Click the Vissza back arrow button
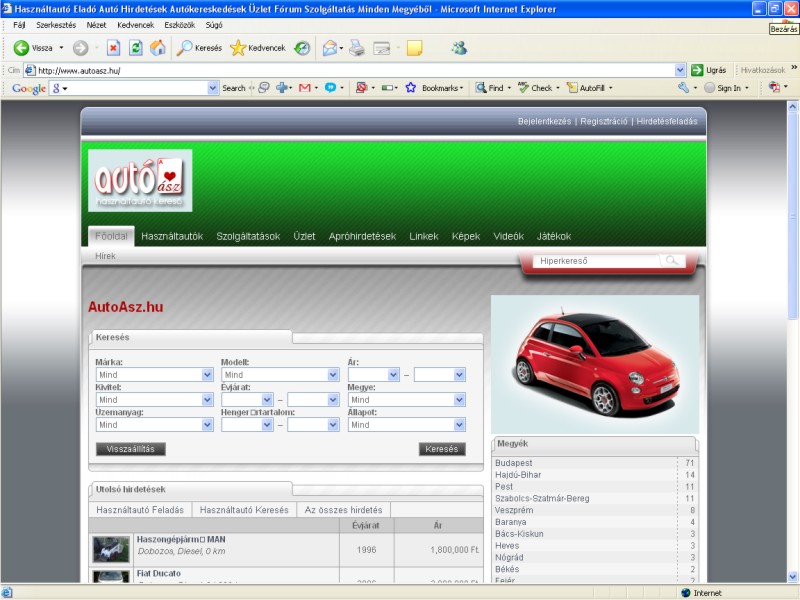The width and height of the screenshot is (800, 600). (32, 47)
